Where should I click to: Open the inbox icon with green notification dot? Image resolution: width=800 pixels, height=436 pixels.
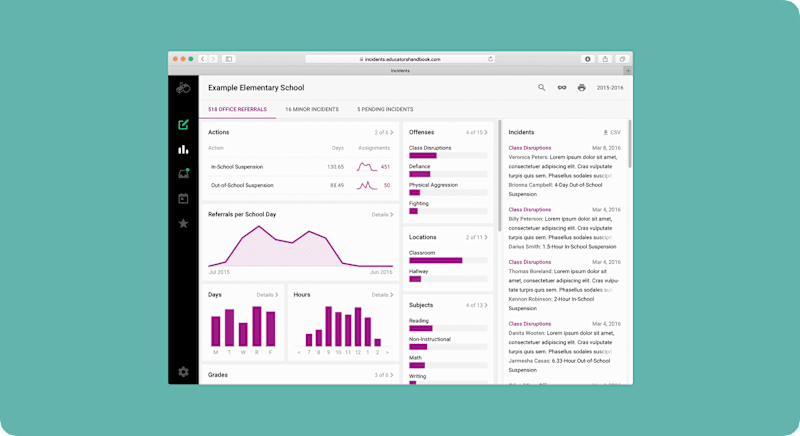184,173
